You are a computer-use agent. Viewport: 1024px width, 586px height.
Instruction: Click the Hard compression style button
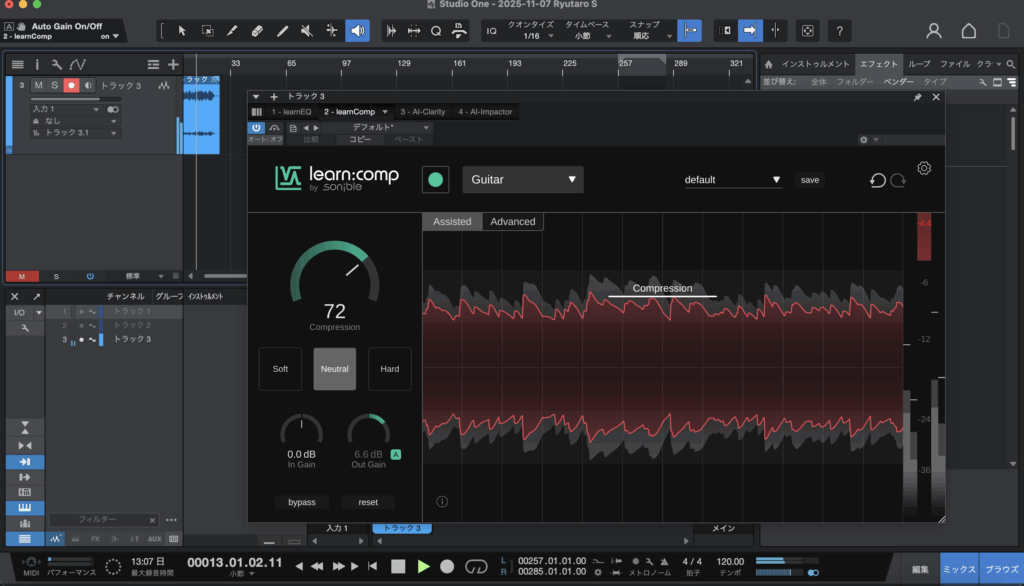pyautogui.click(x=389, y=369)
